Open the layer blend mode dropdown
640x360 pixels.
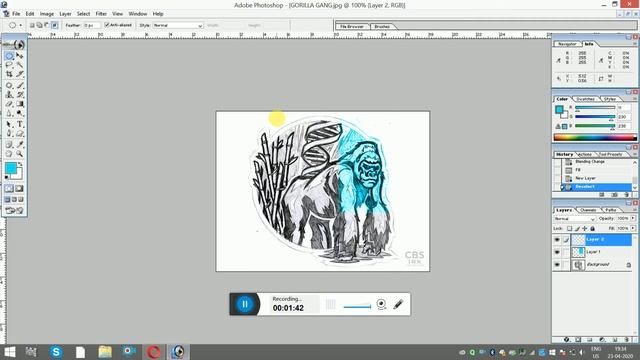pyautogui.click(x=575, y=219)
